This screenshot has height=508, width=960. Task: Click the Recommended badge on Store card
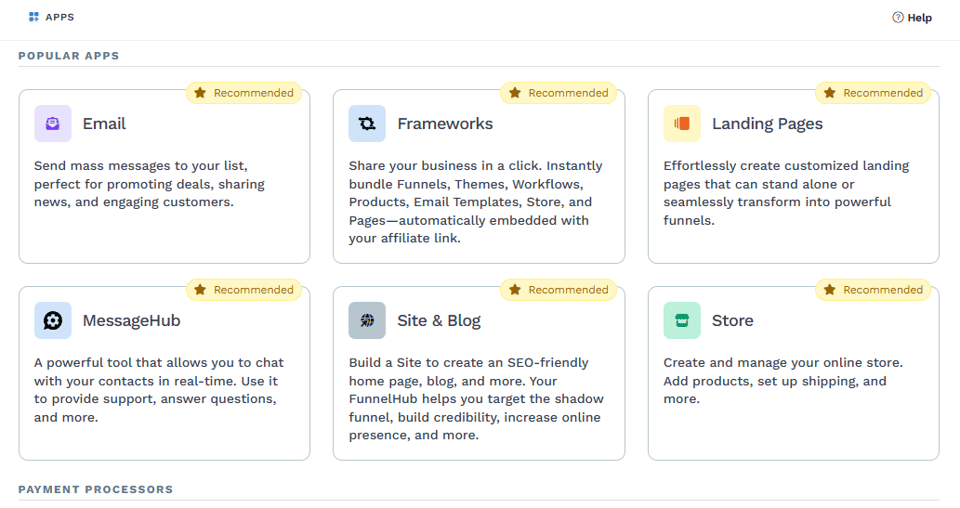[873, 290]
